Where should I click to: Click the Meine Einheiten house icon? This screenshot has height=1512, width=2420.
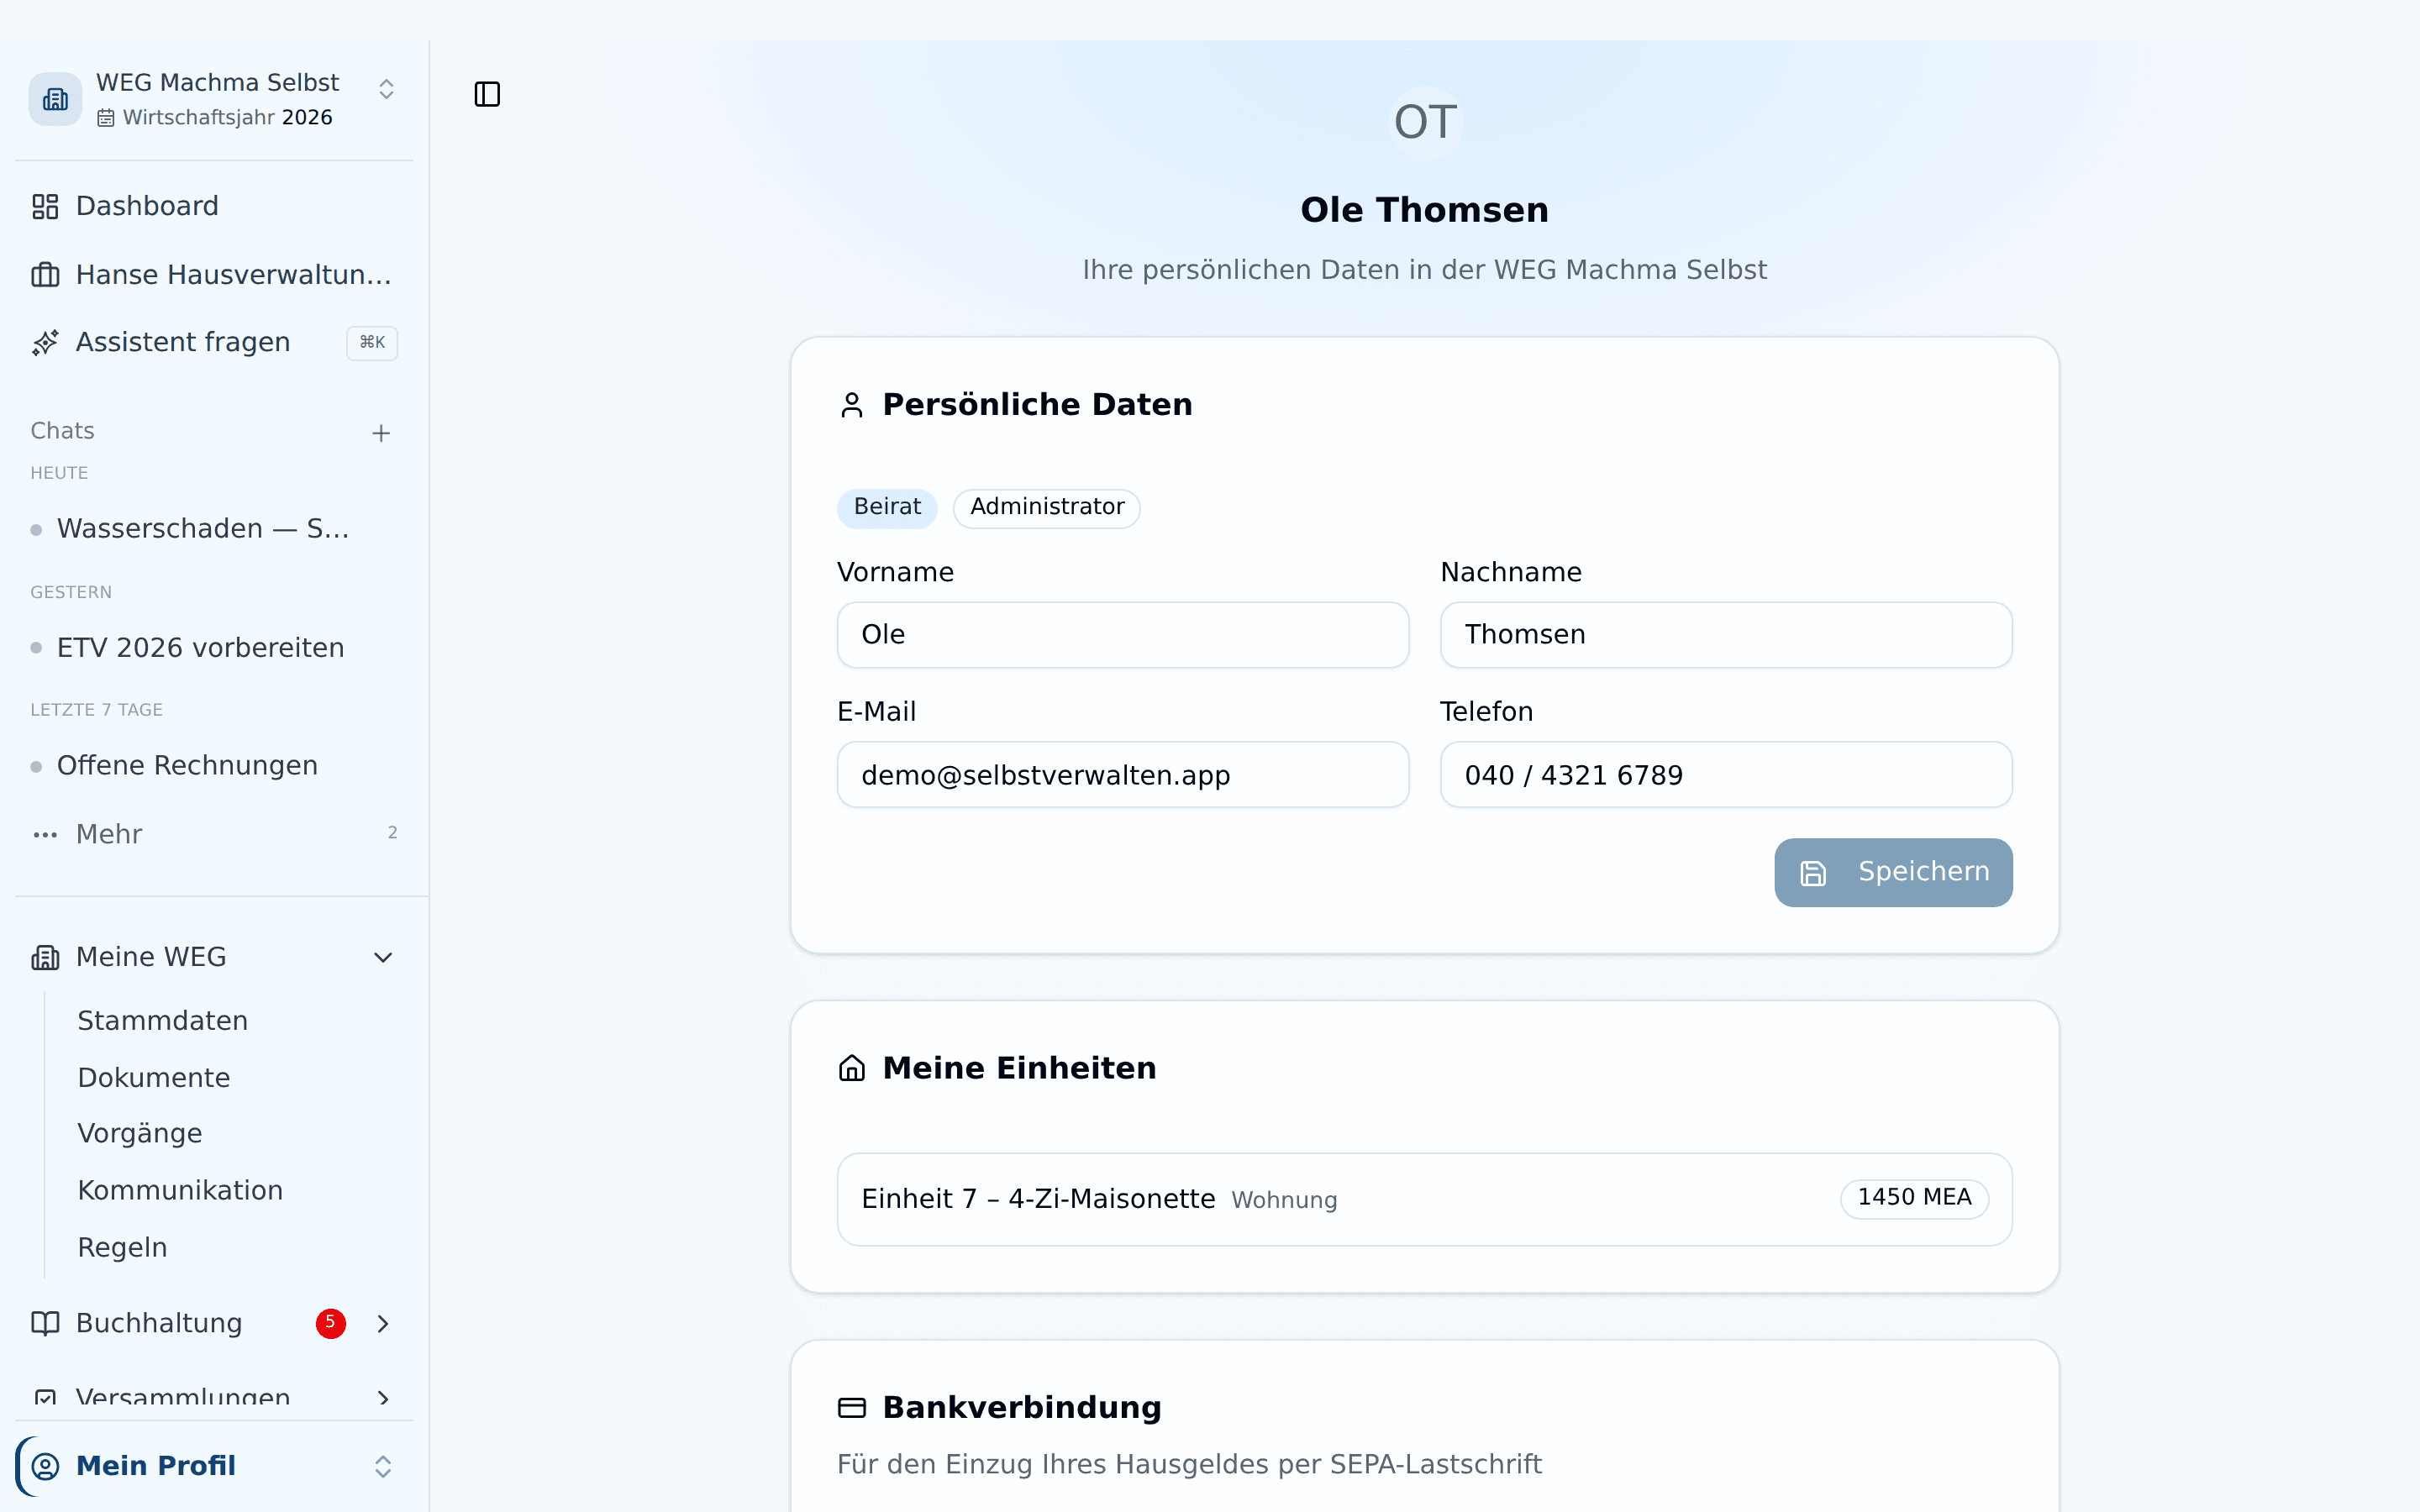point(852,1068)
